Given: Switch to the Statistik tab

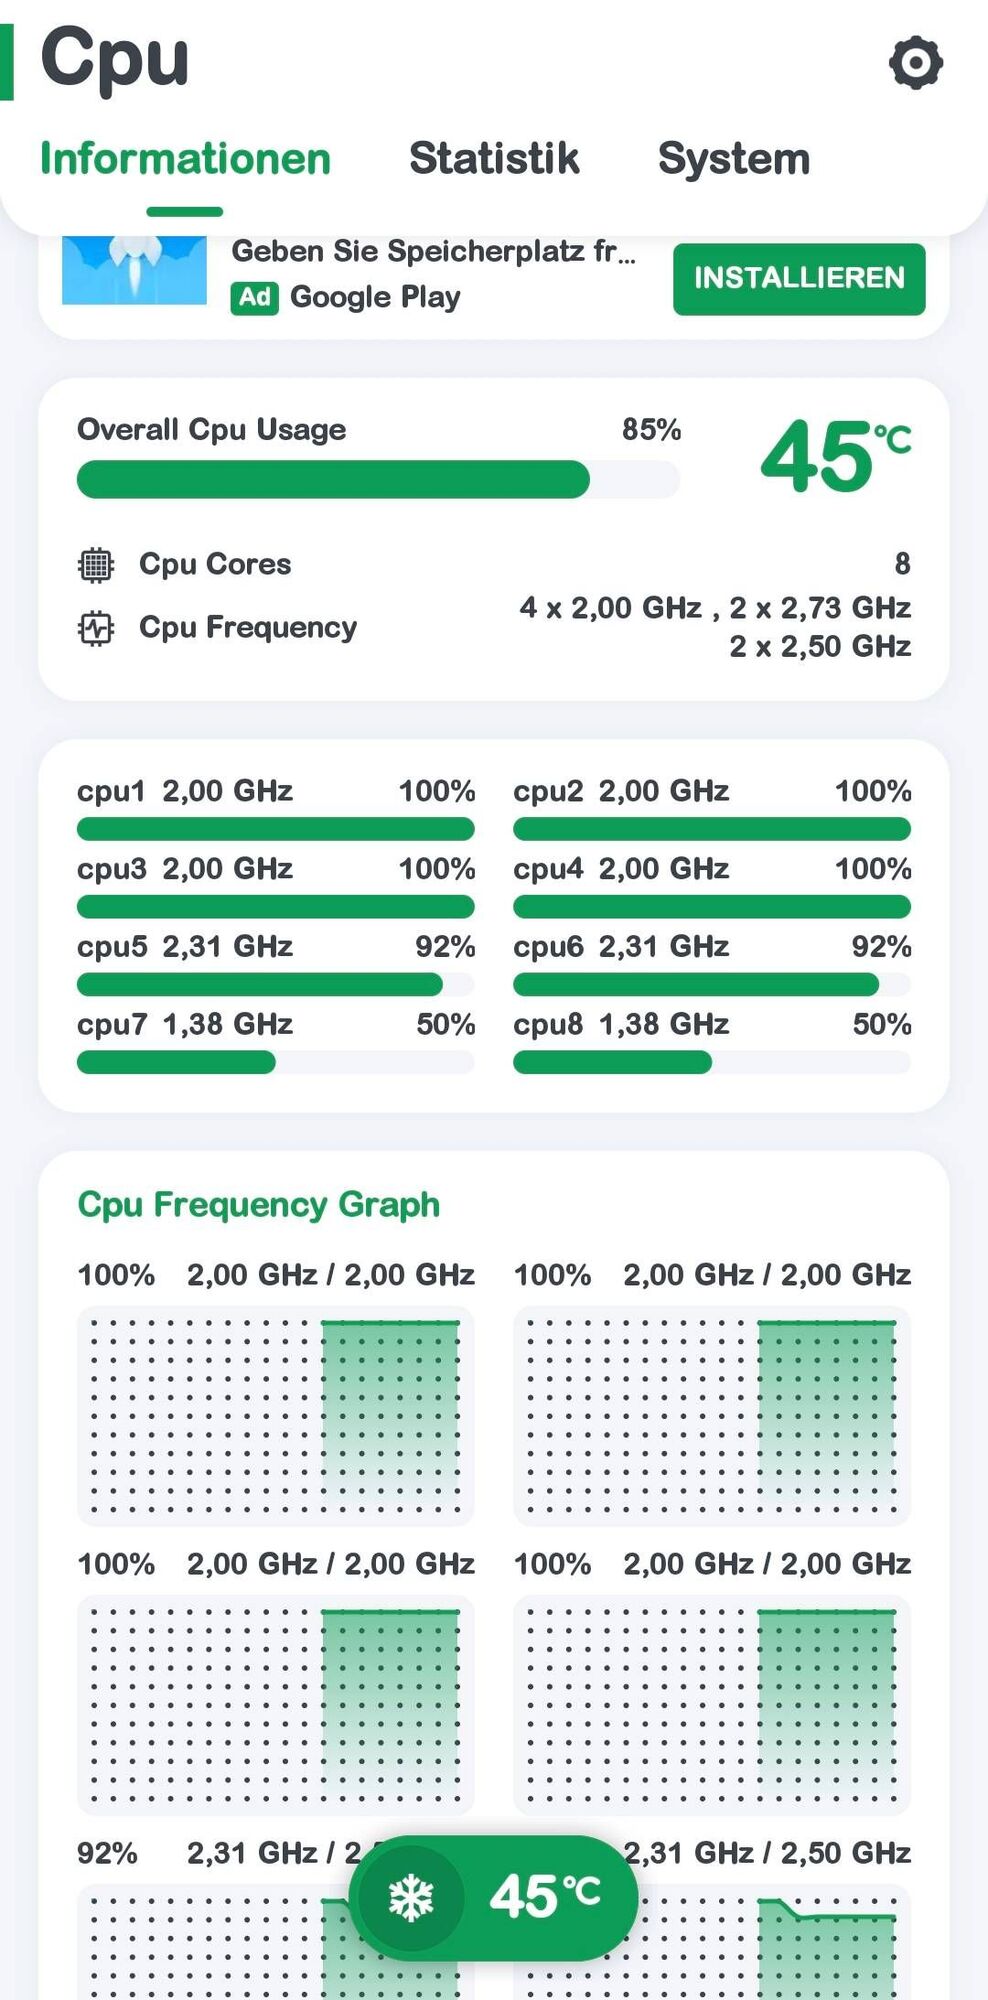Looking at the screenshot, I should (494, 159).
